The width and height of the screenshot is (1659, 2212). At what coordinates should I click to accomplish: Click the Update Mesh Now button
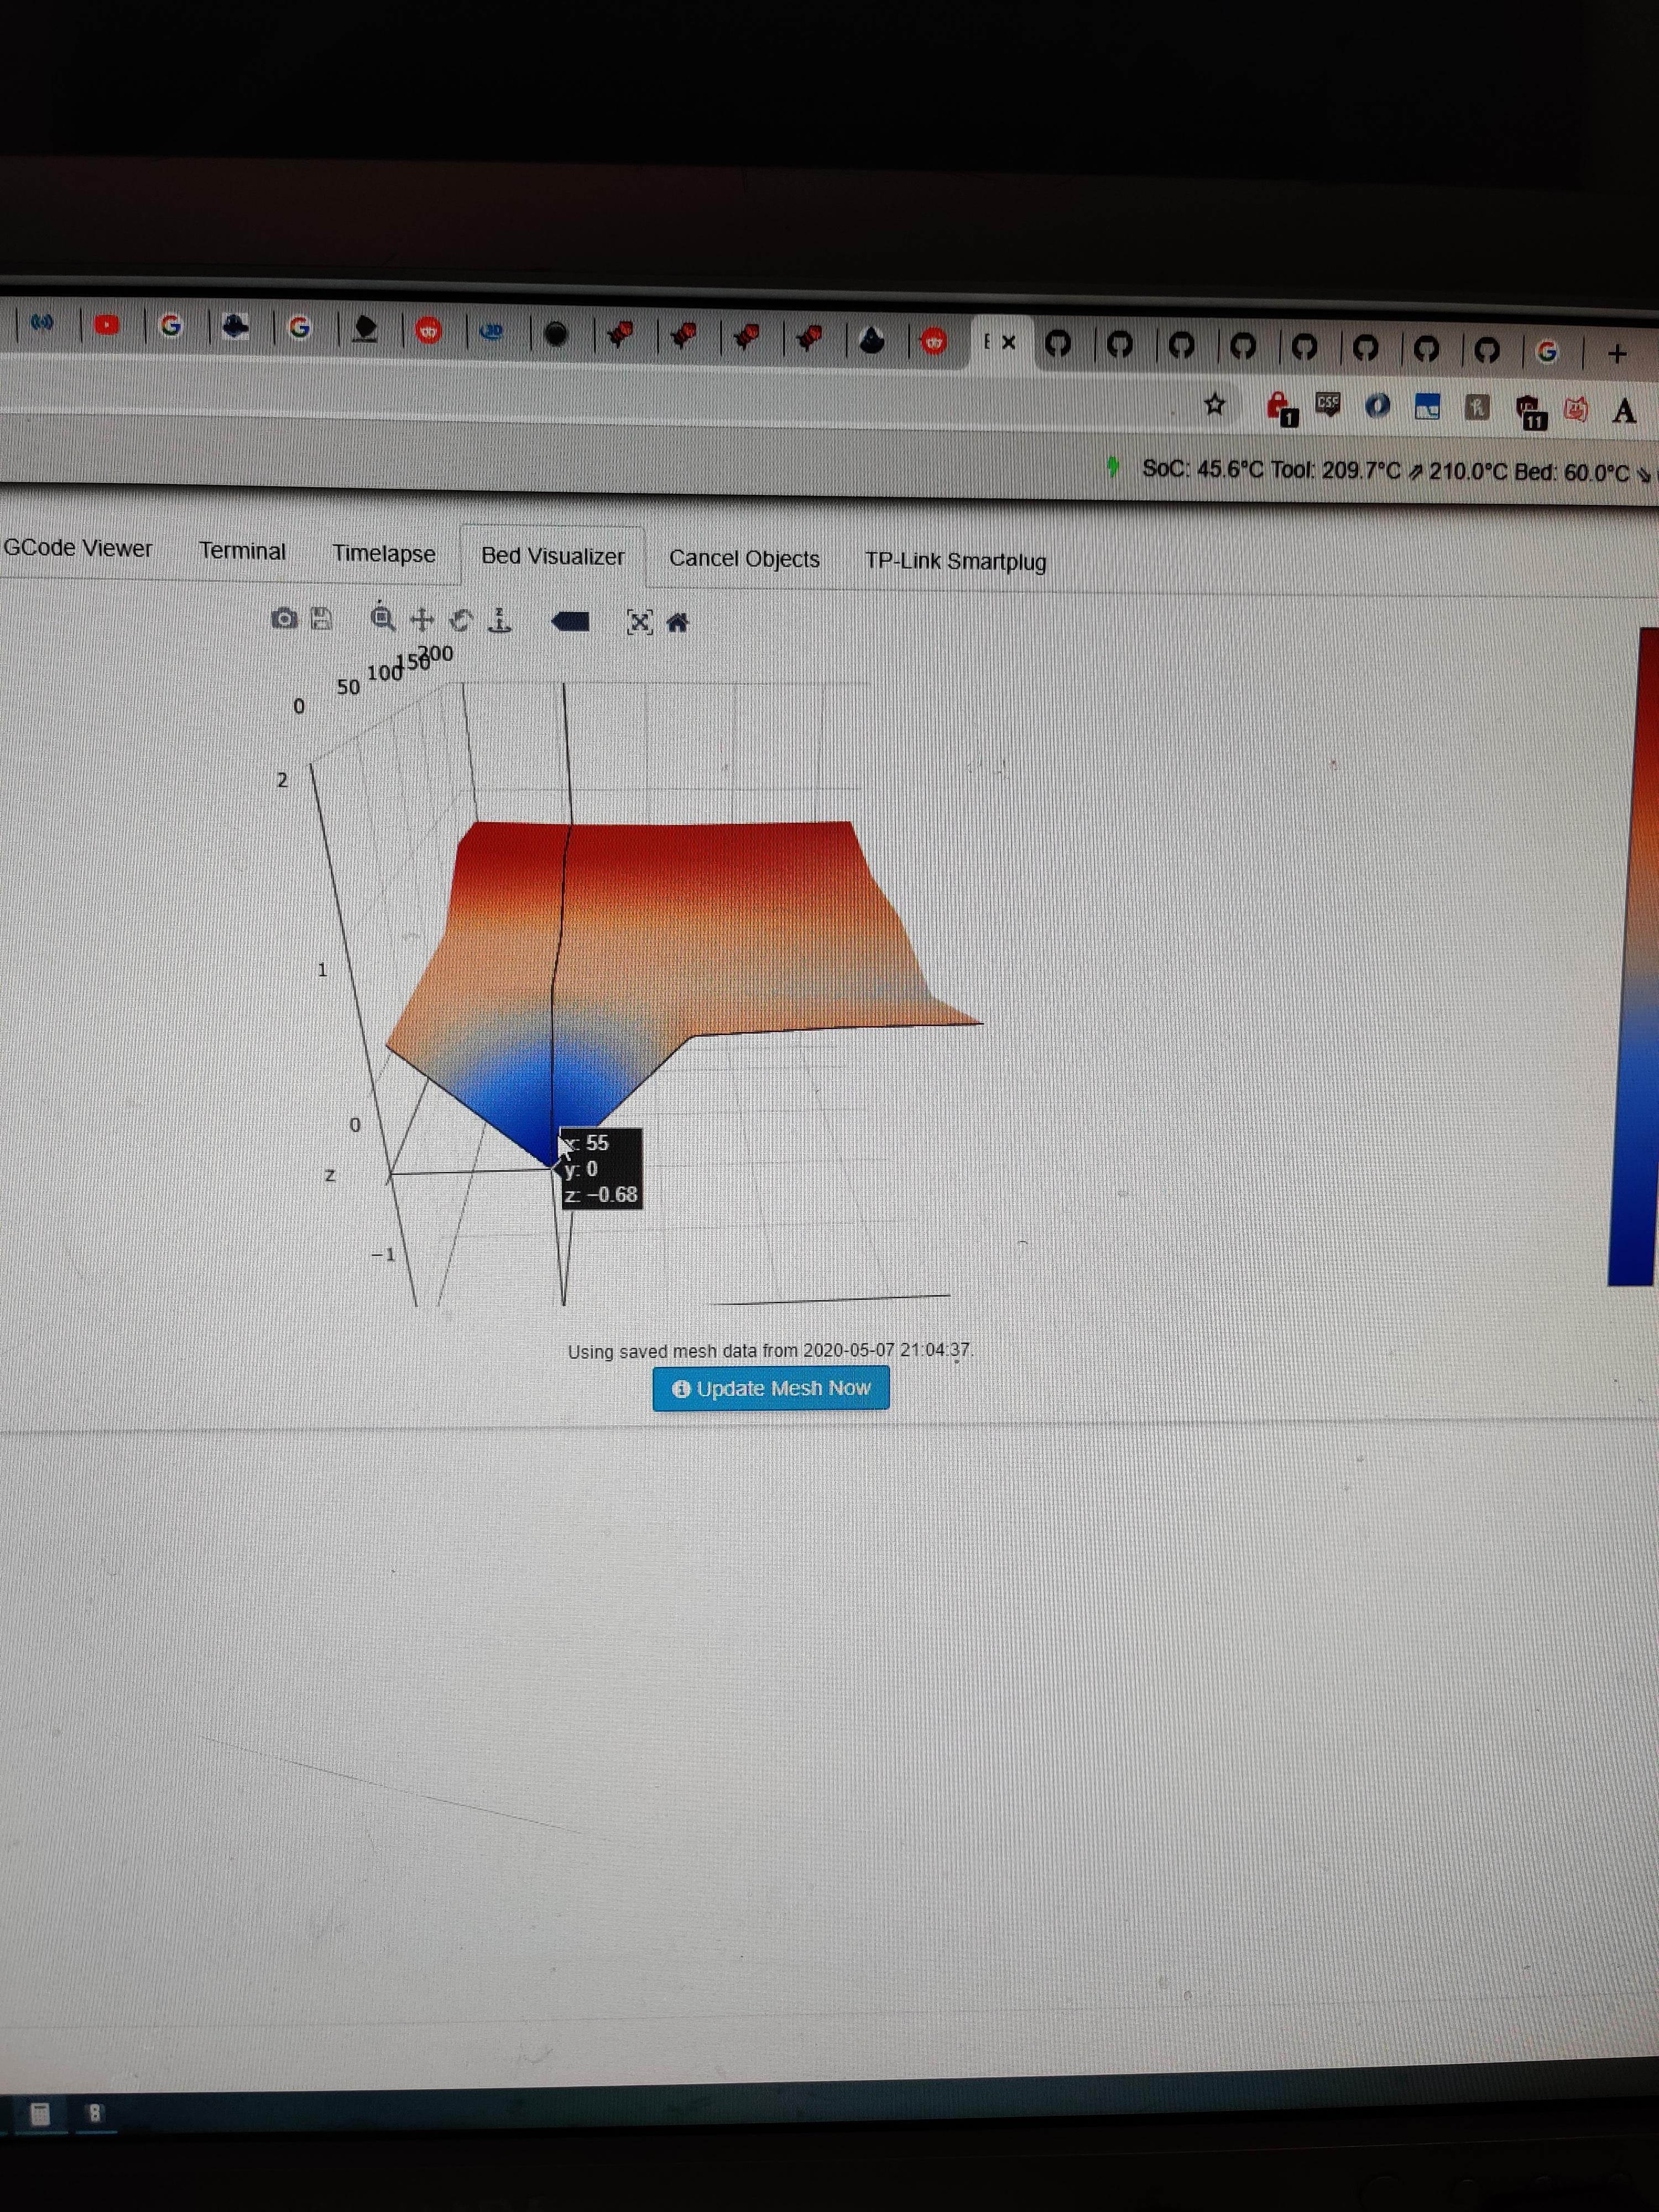[770, 1388]
